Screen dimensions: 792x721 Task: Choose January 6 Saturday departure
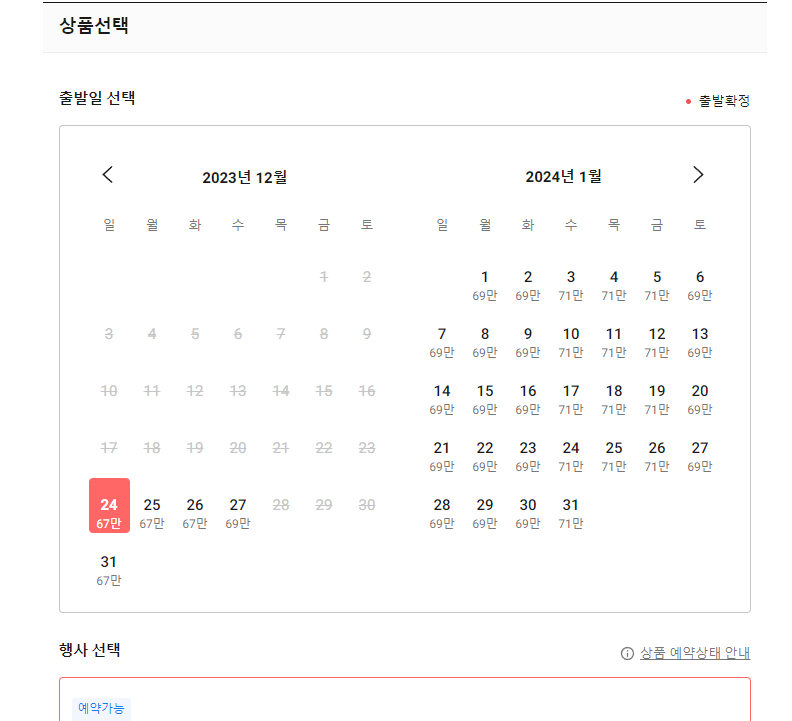coord(700,284)
